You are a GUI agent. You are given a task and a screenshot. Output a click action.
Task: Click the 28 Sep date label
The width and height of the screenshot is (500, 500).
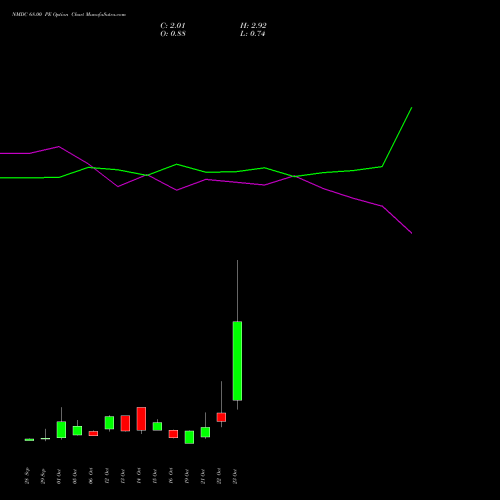(27, 476)
